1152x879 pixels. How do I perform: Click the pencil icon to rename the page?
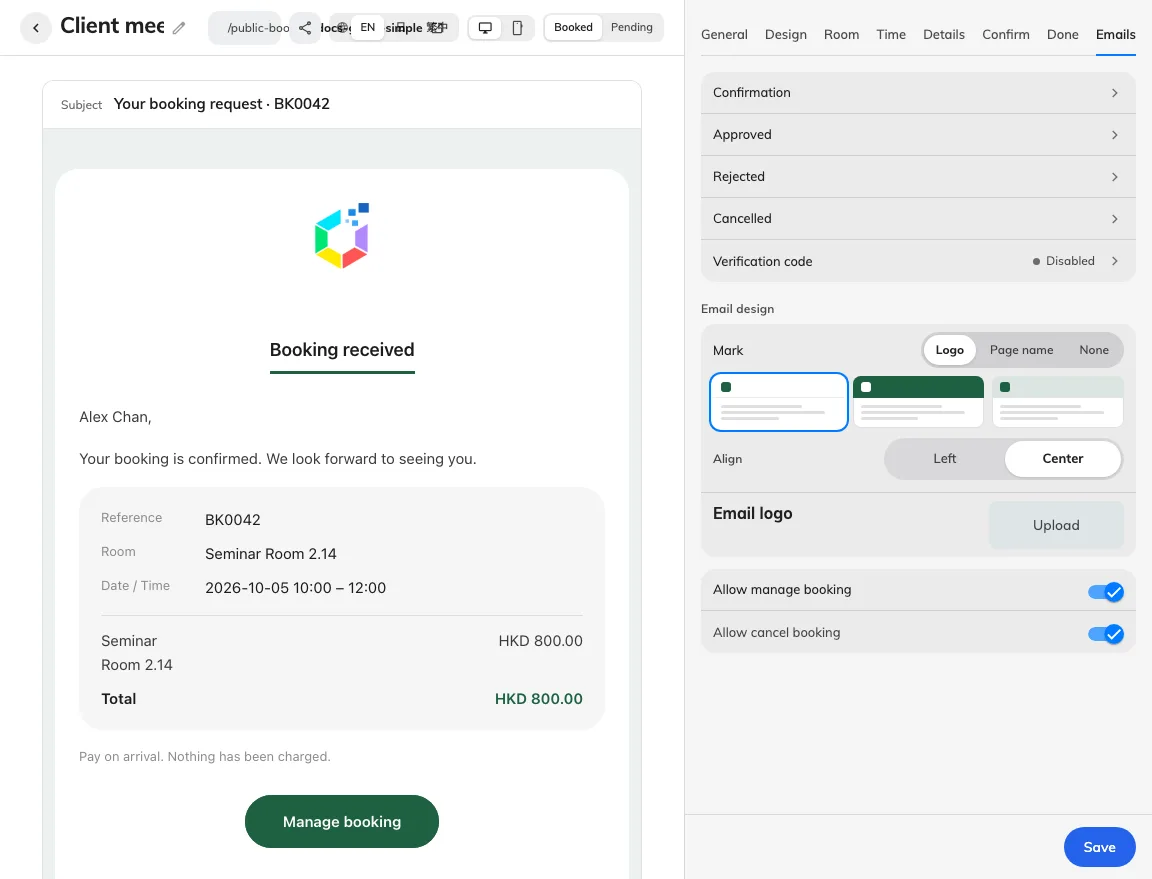pyautogui.click(x=179, y=28)
